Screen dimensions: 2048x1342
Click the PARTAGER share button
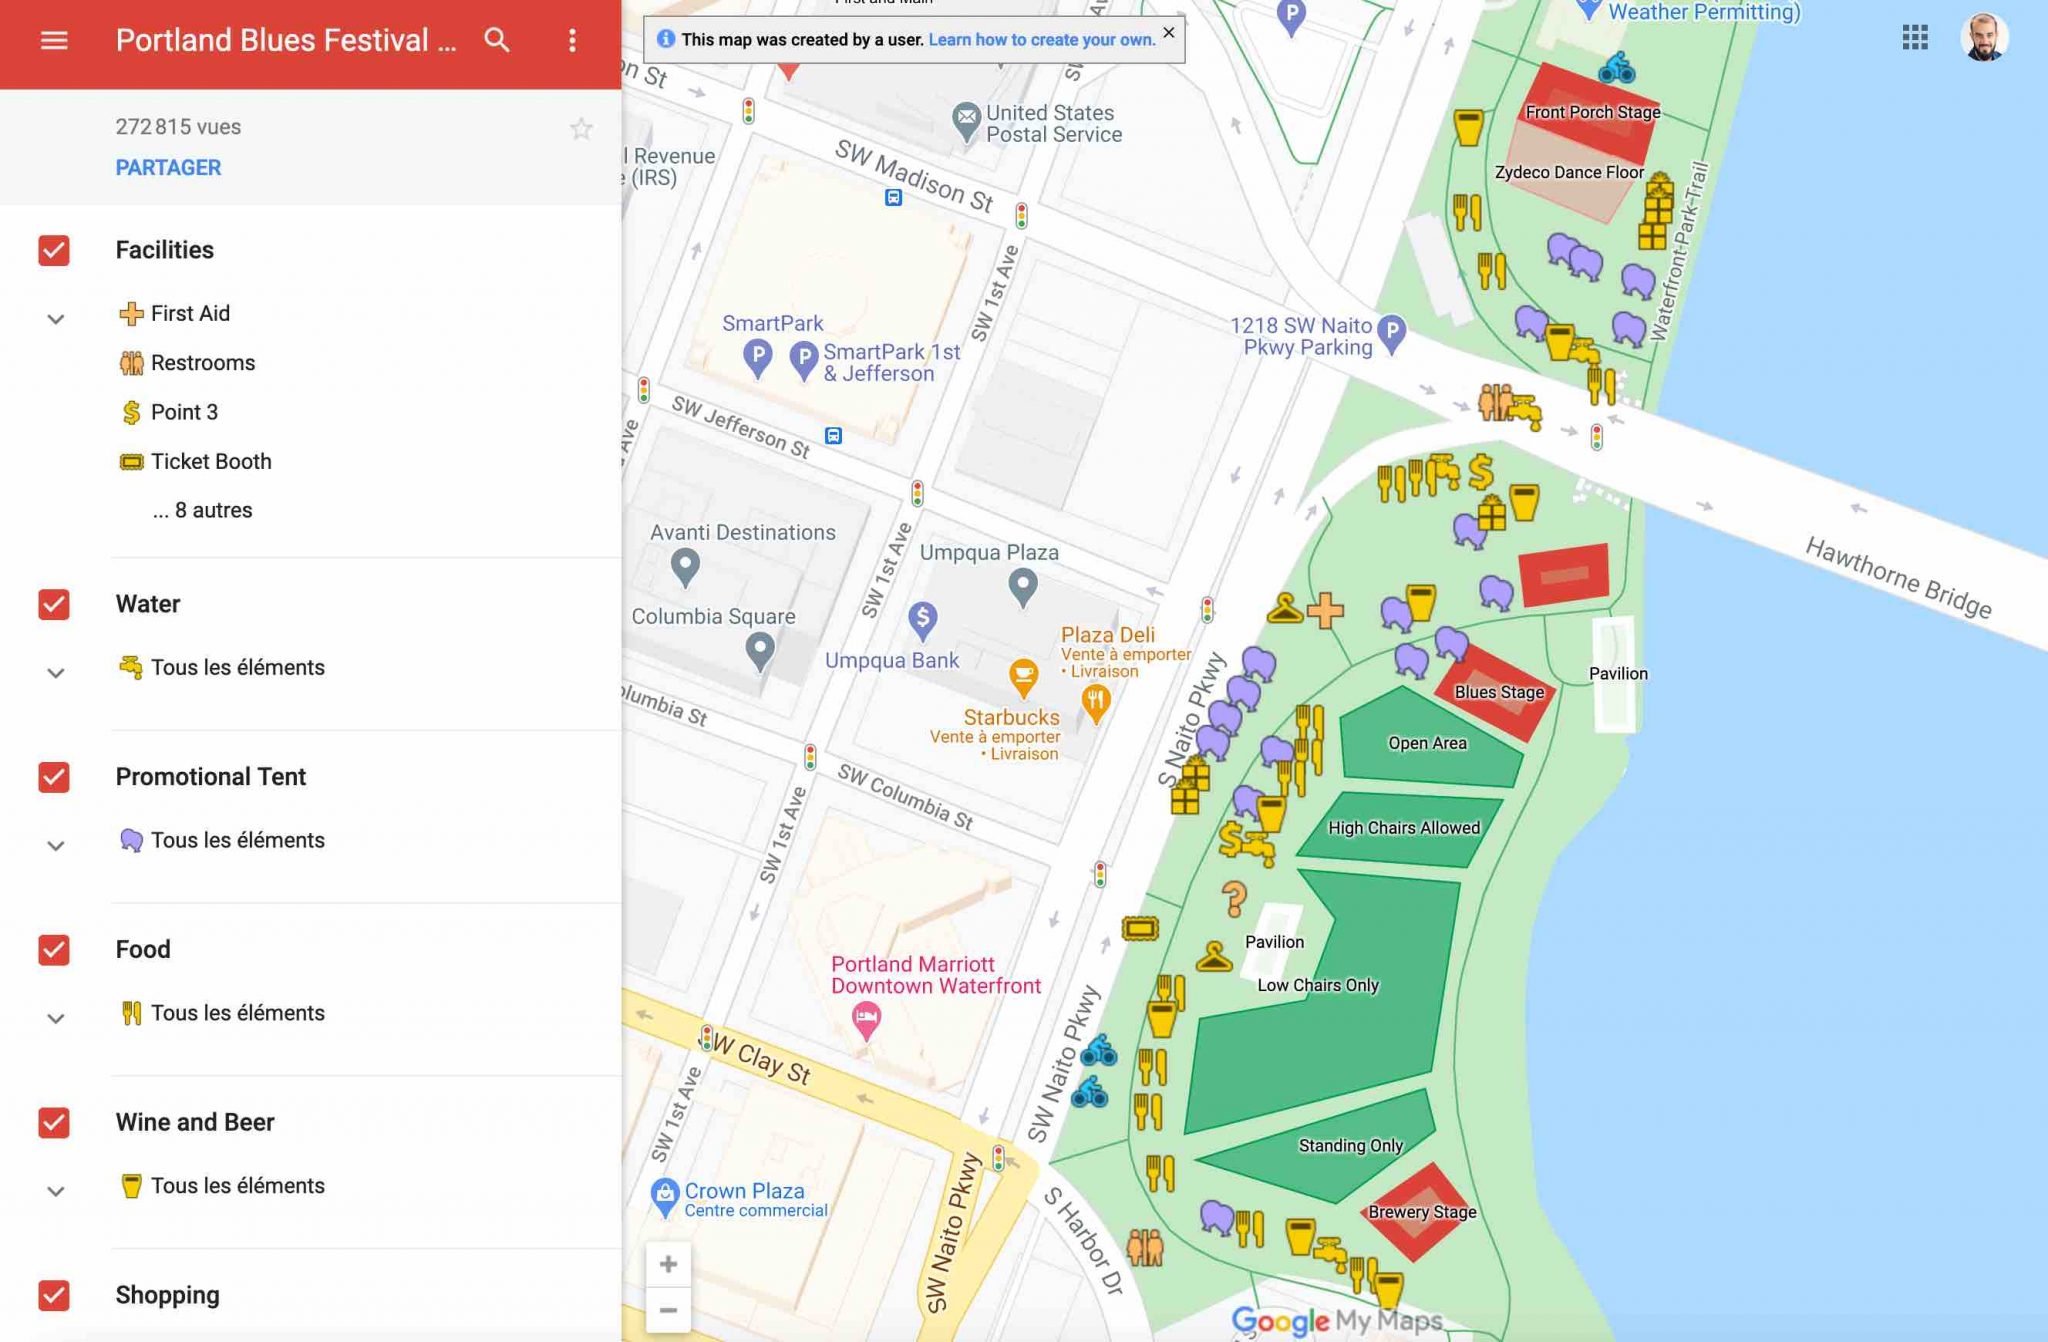168,168
